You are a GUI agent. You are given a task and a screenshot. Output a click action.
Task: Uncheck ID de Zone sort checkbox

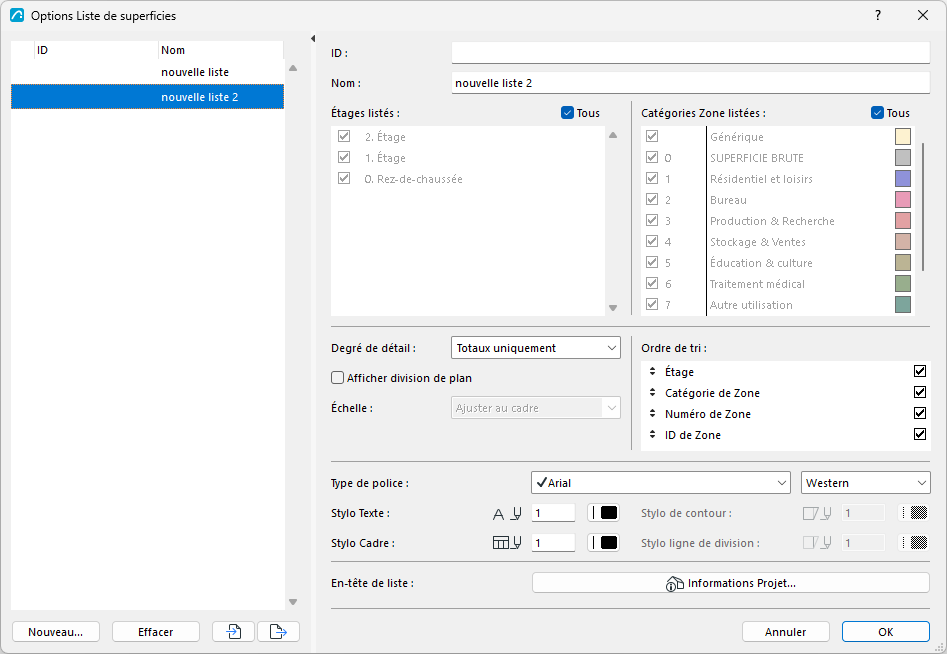tap(920, 434)
